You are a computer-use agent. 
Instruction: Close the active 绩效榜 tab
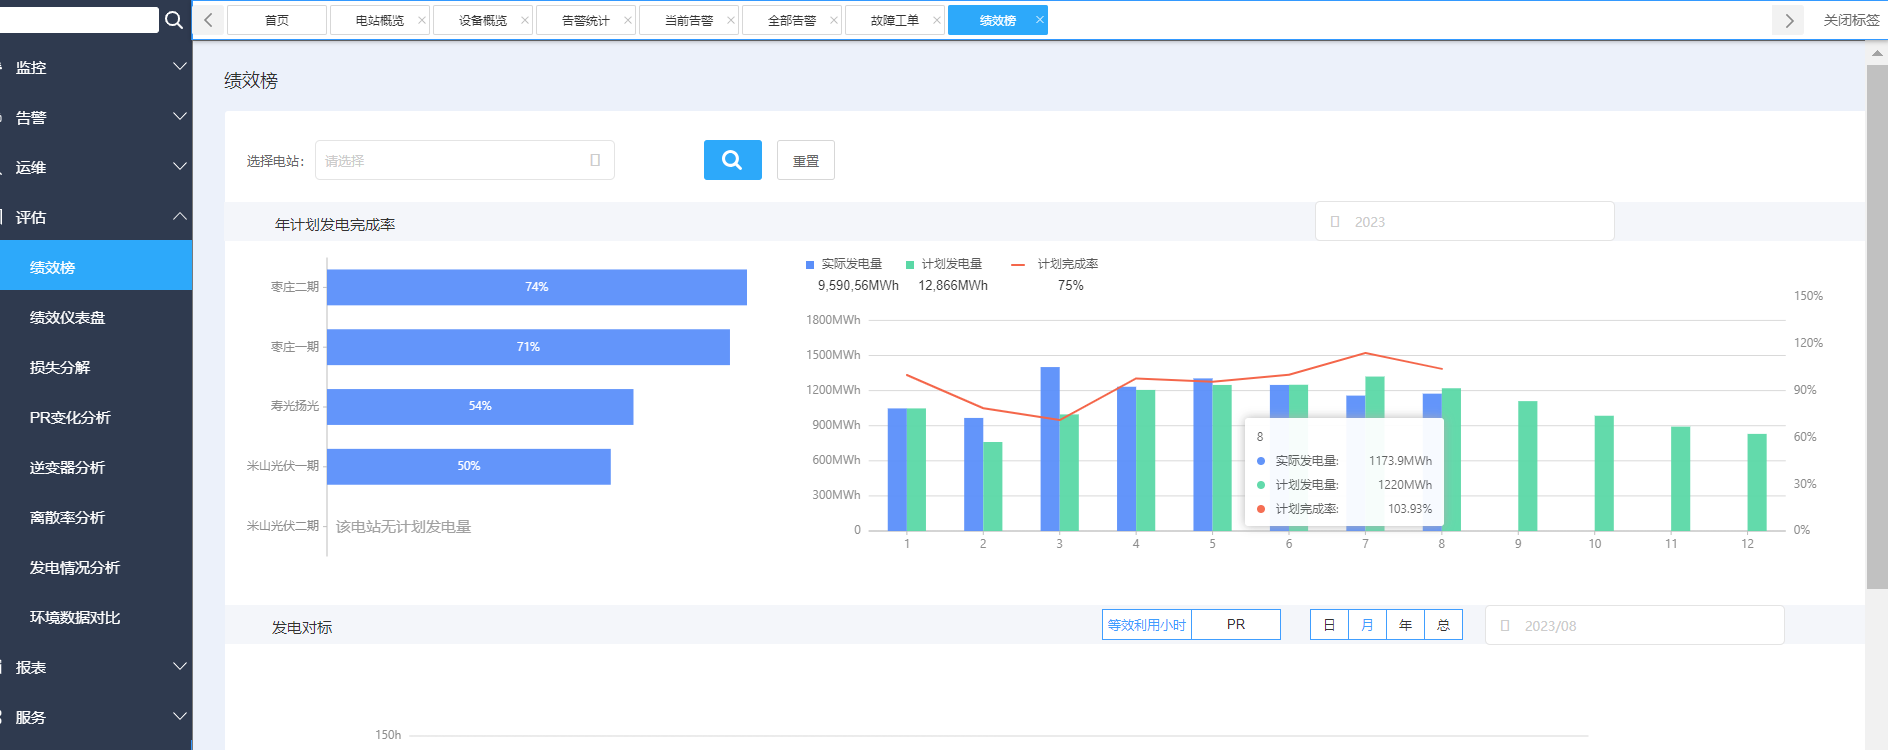(1039, 20)
